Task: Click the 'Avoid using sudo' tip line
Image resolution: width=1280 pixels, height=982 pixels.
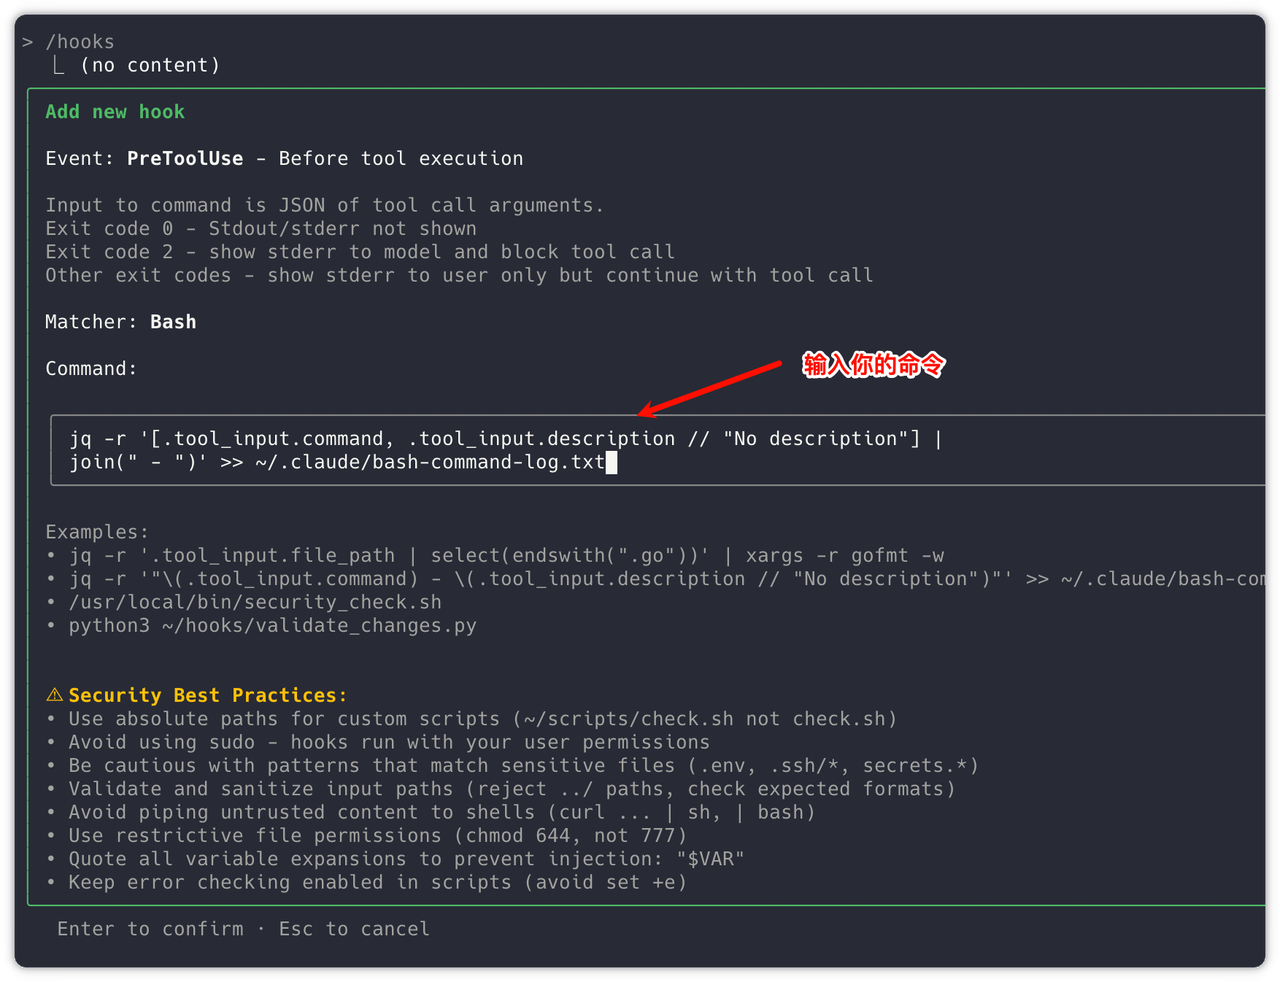Action: tap(389, 742)
